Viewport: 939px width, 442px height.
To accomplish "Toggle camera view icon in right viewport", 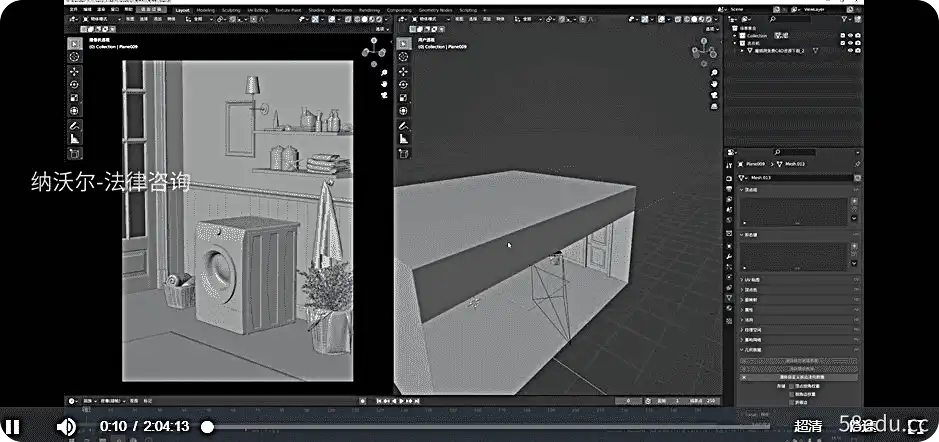I will (x=714, y=95).
